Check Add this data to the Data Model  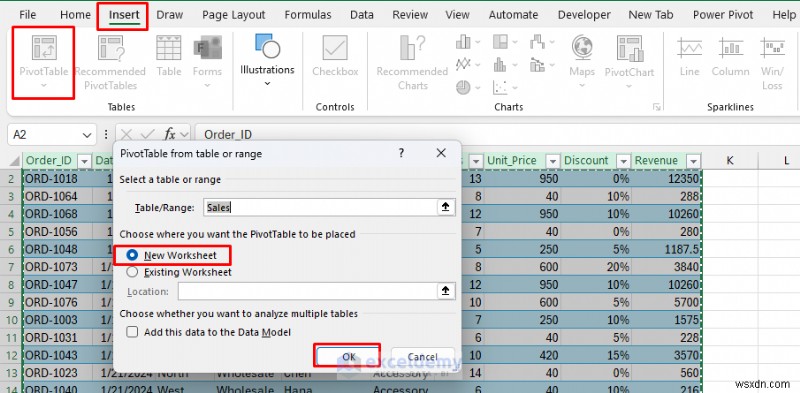click(x=132, y=332)
